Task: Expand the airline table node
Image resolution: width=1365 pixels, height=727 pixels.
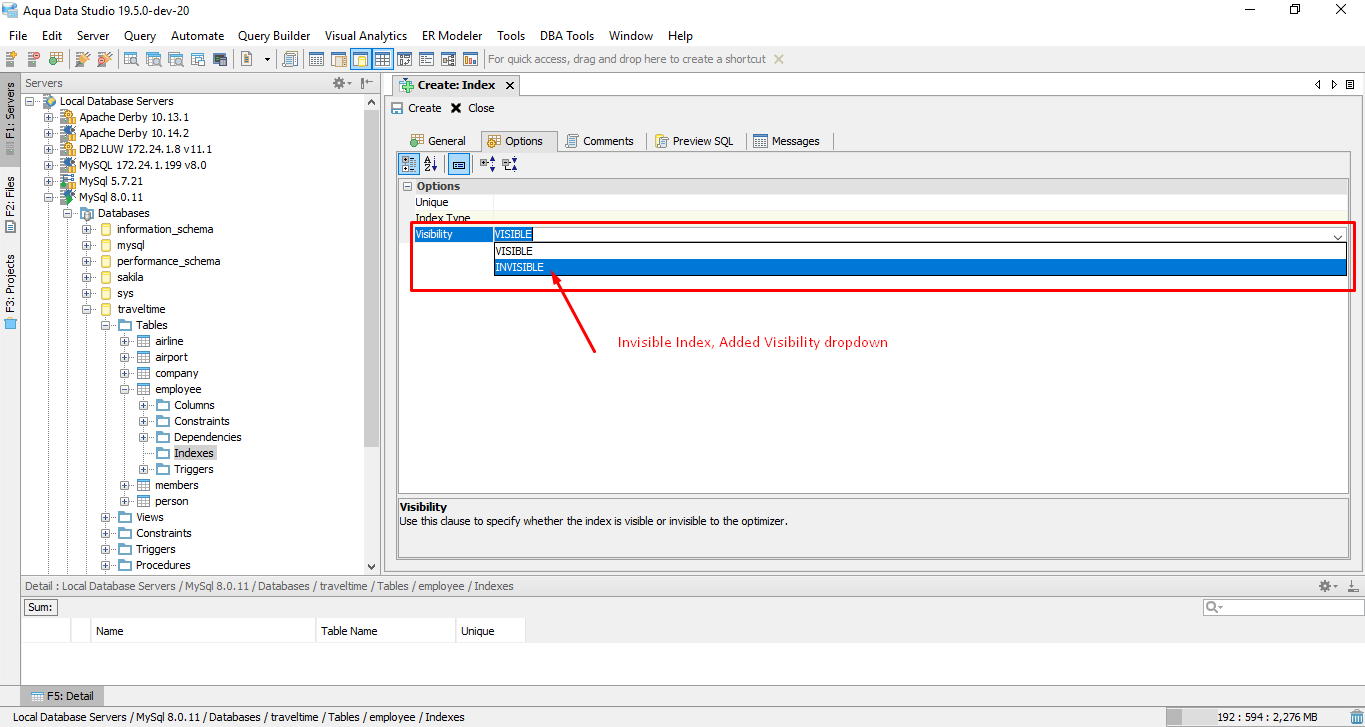Action: tap(125, 341)
